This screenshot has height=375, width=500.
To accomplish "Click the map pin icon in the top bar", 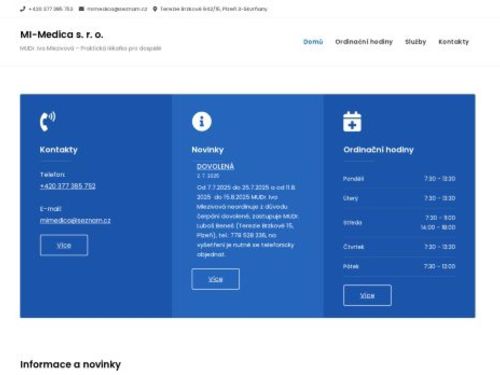I will (155, 9).
